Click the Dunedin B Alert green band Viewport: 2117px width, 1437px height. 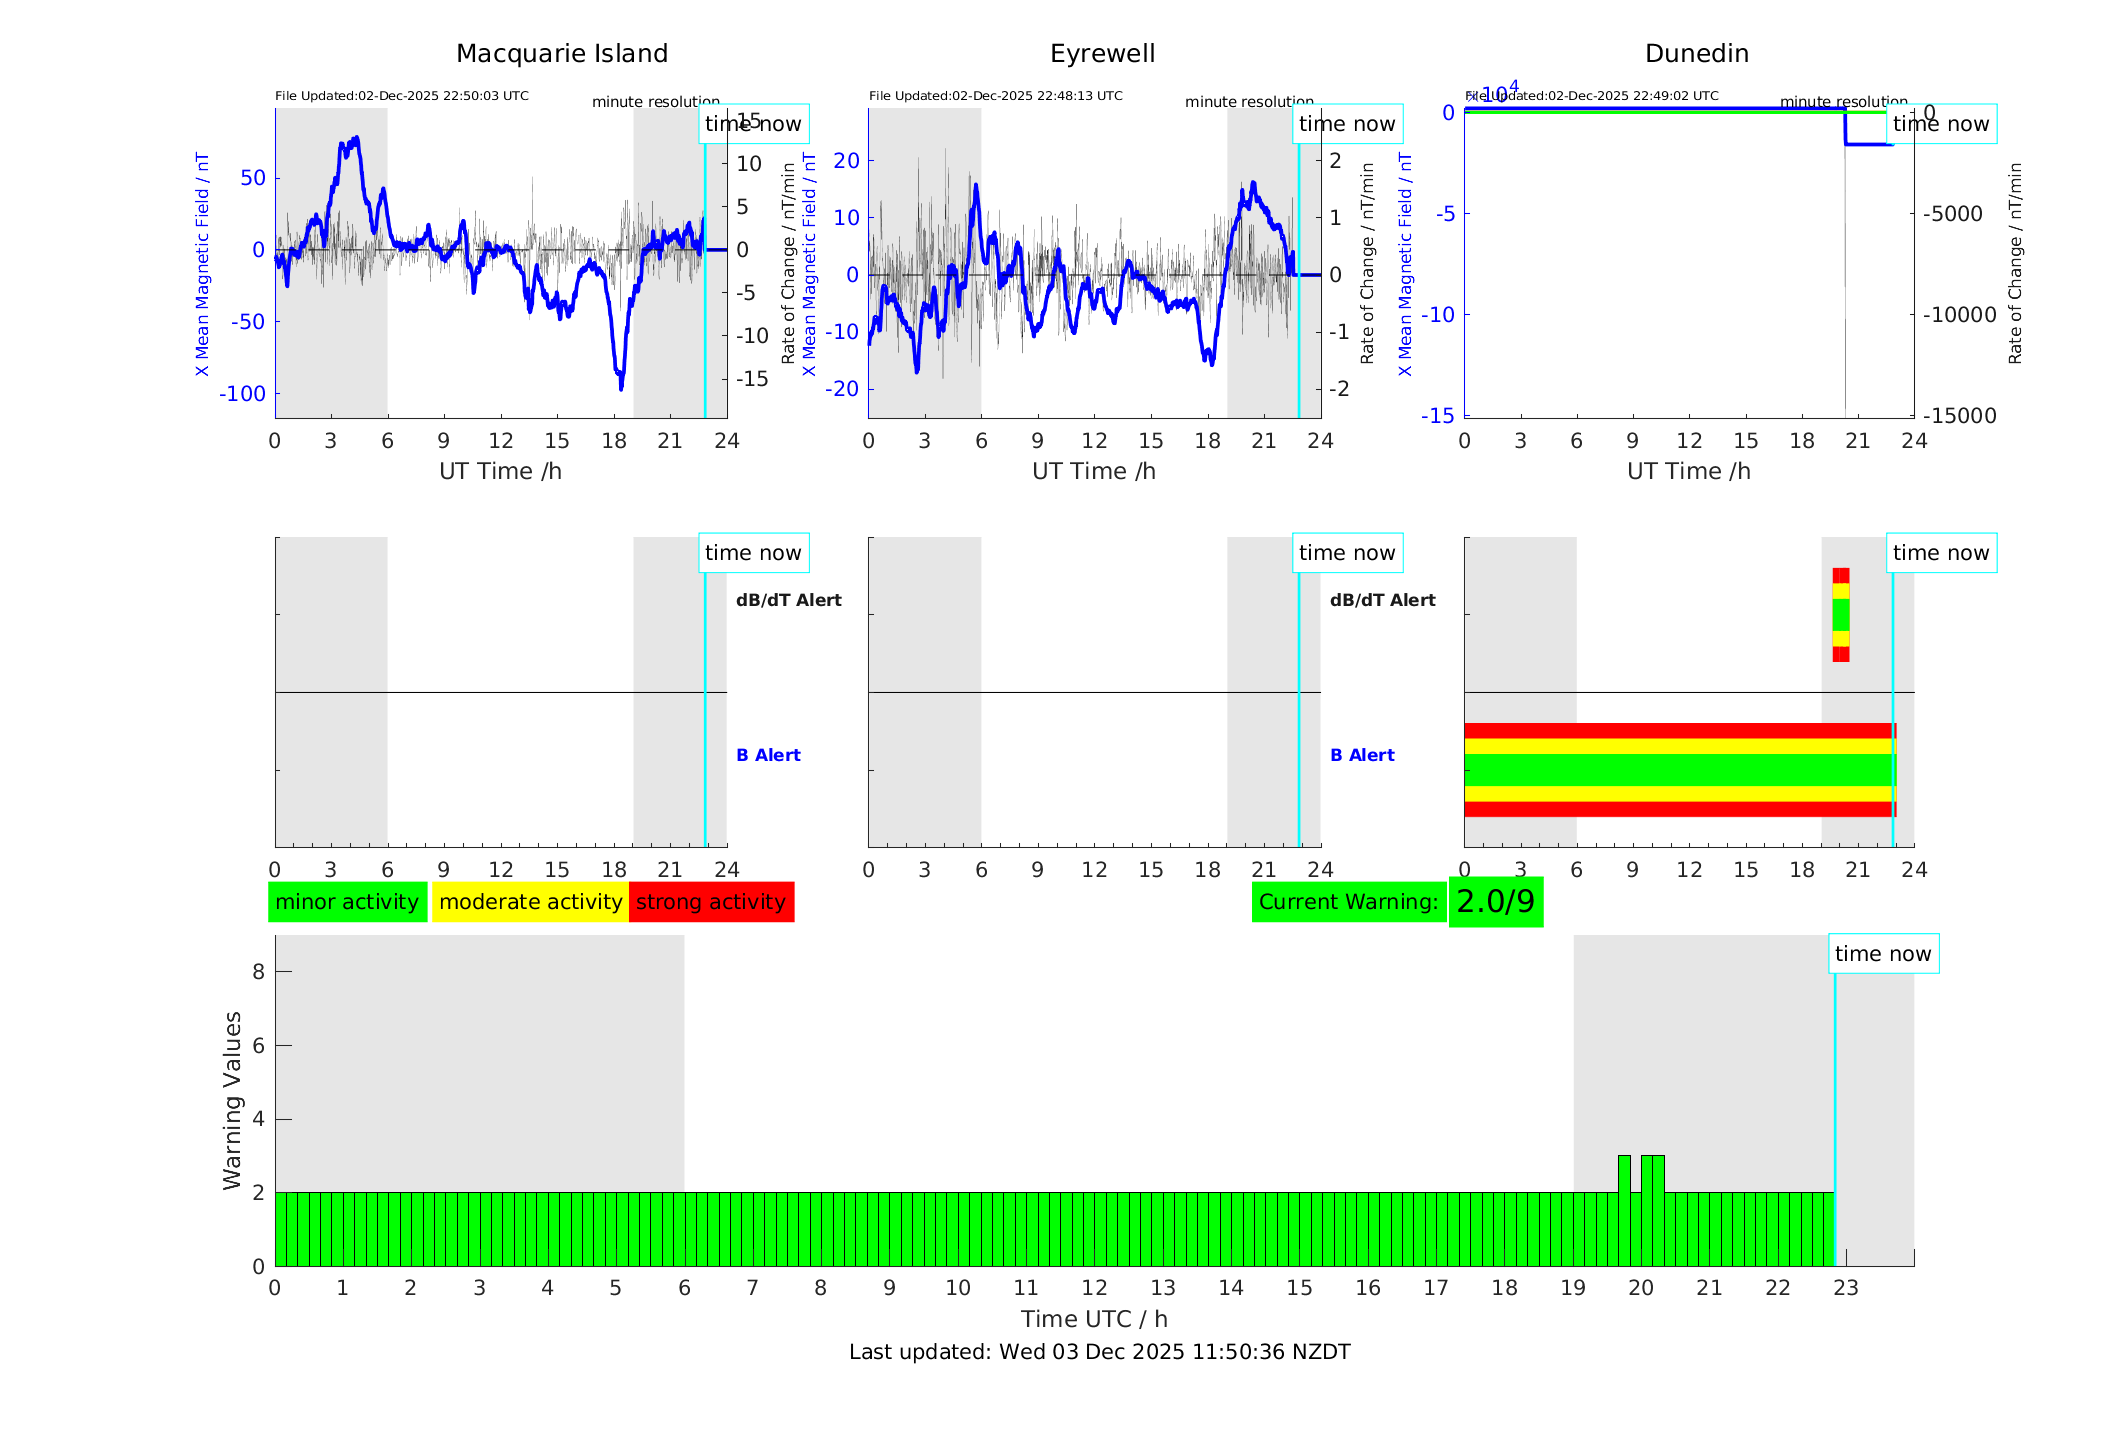1678,769
